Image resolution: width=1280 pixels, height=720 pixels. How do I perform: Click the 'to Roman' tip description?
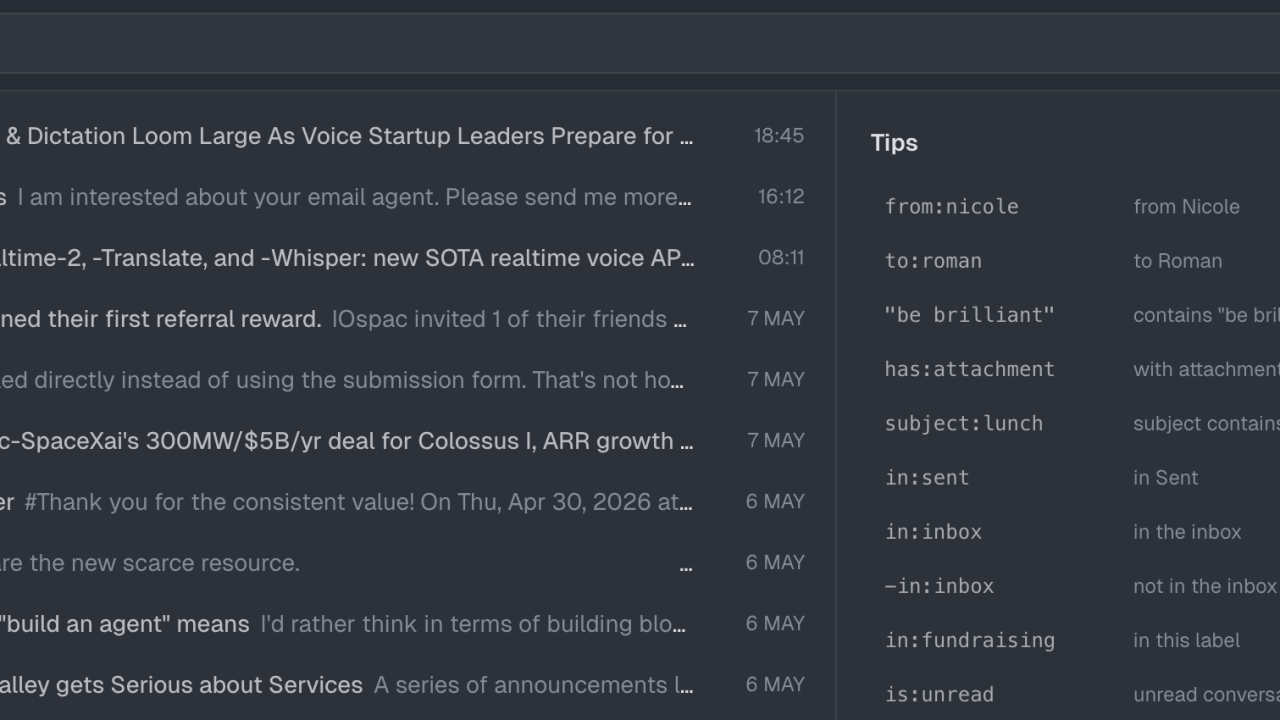click(1177, 261)
